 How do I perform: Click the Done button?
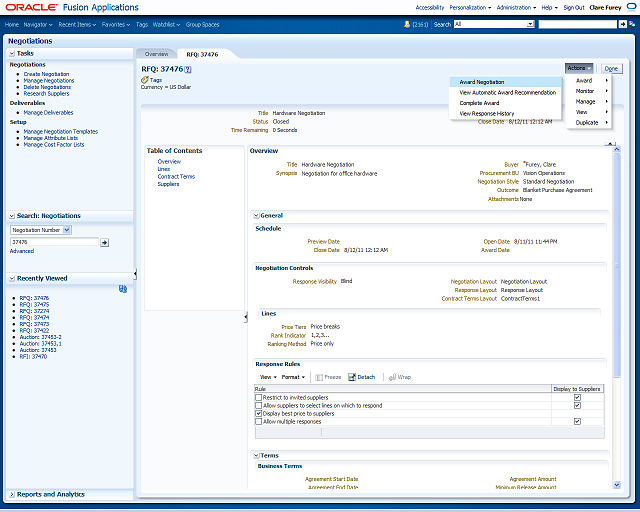tap(611, 69)
